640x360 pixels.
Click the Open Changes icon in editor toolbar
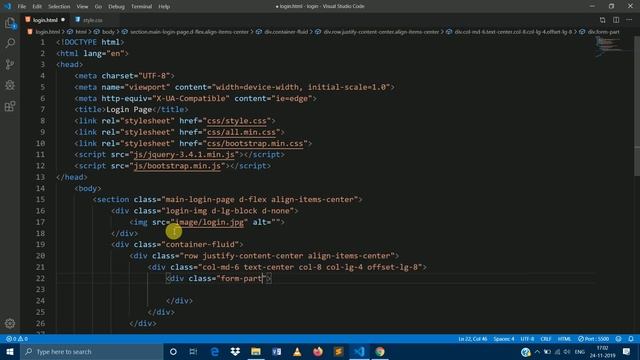602,20
